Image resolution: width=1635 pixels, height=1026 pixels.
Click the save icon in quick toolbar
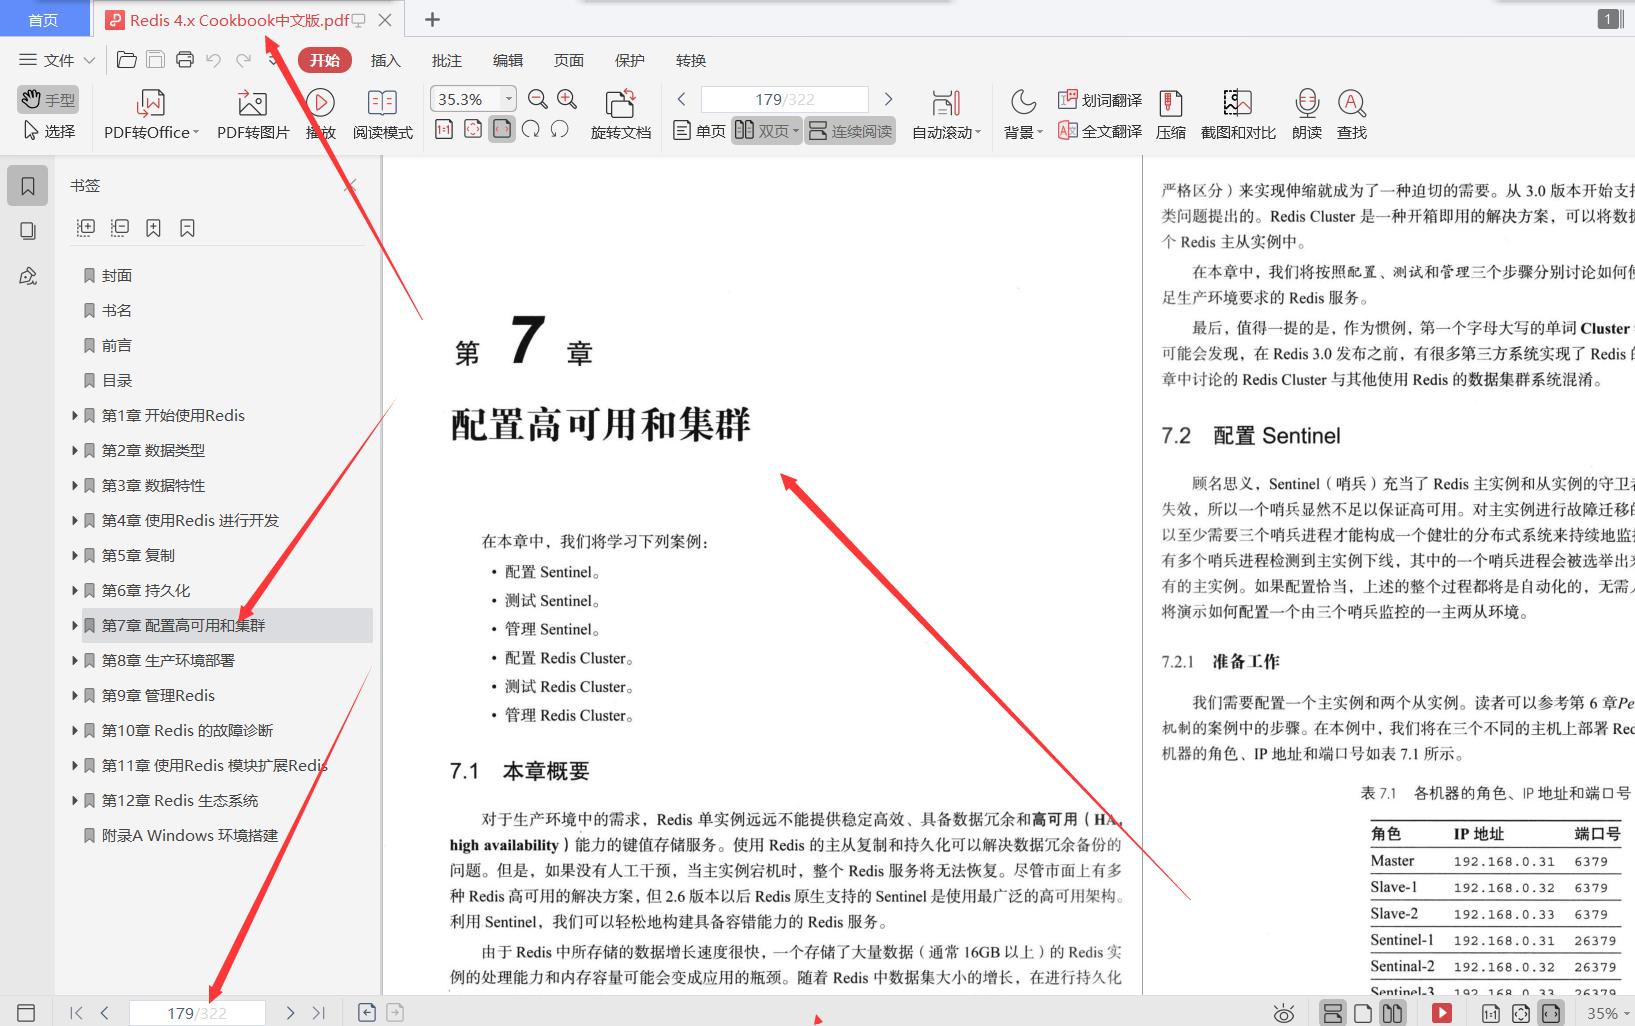(156, 60)
